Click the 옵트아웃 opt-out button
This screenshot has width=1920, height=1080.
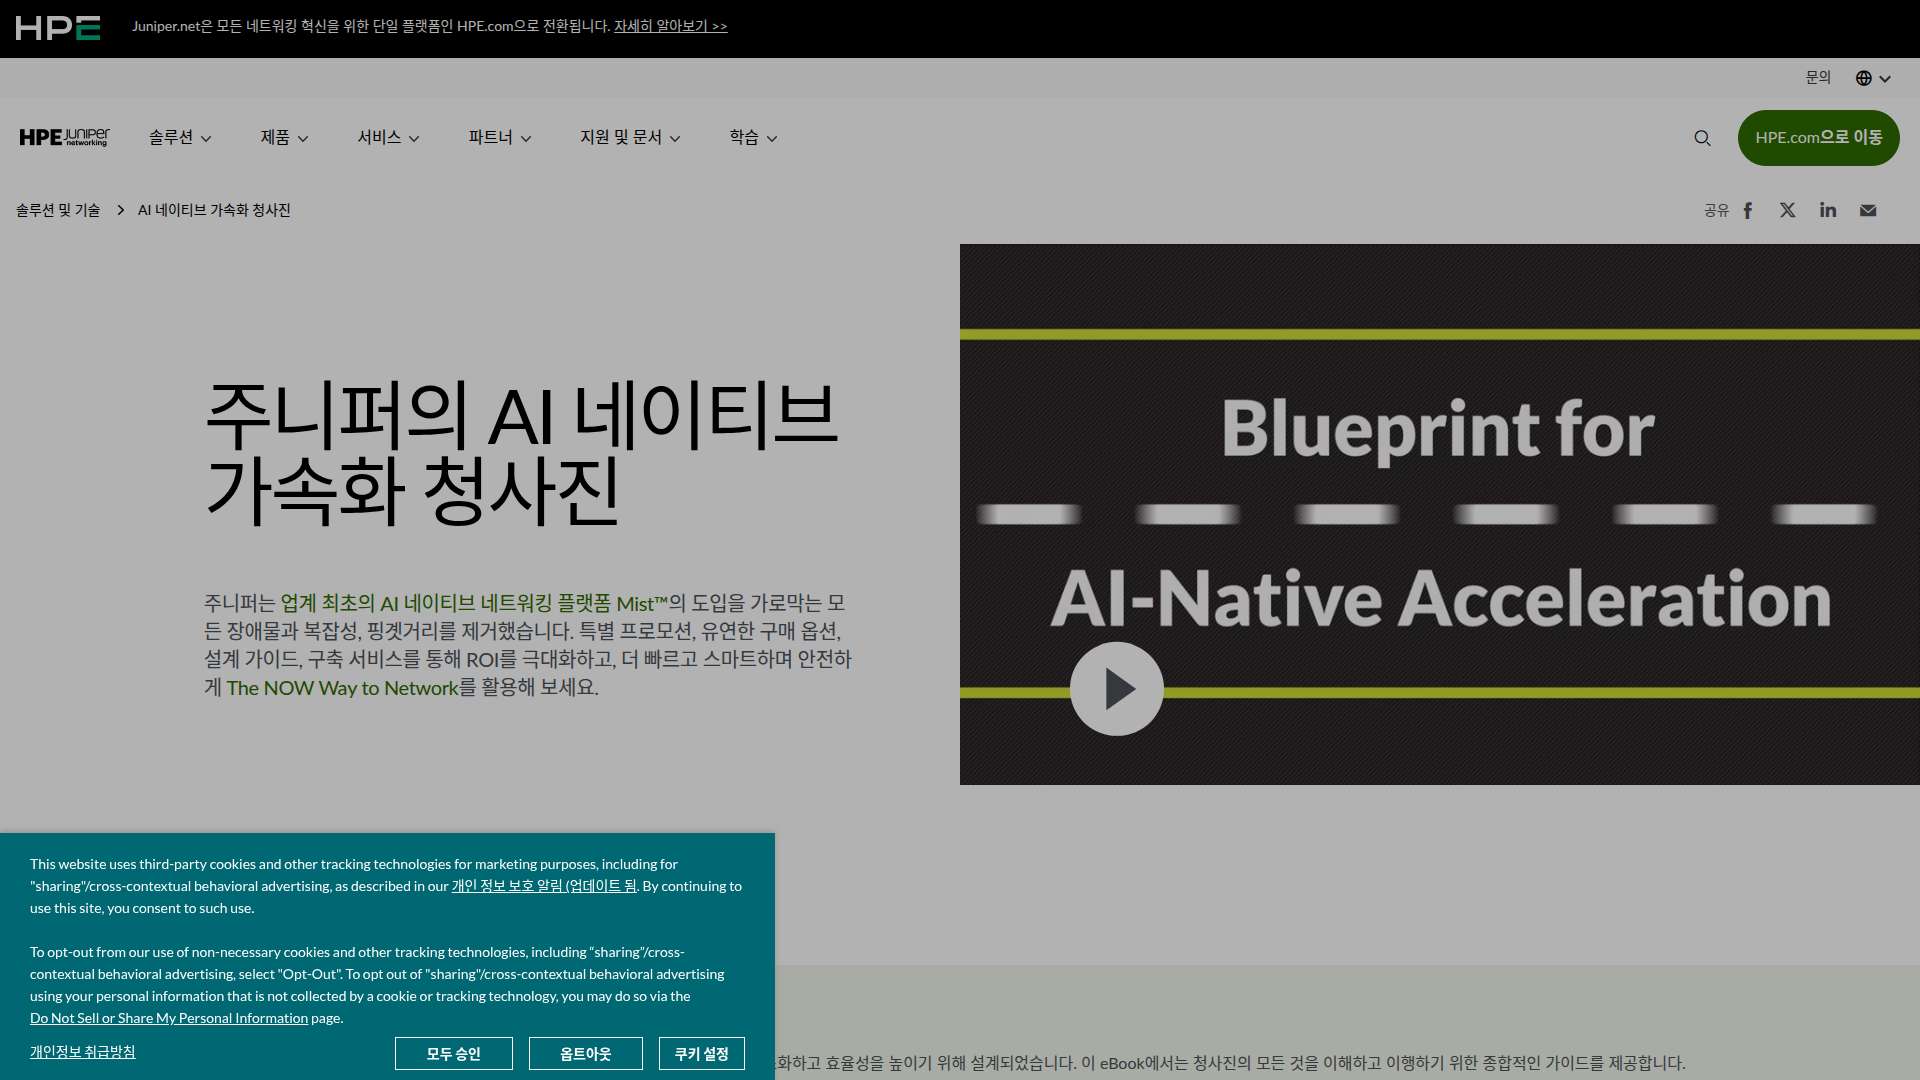(586, 1054)
